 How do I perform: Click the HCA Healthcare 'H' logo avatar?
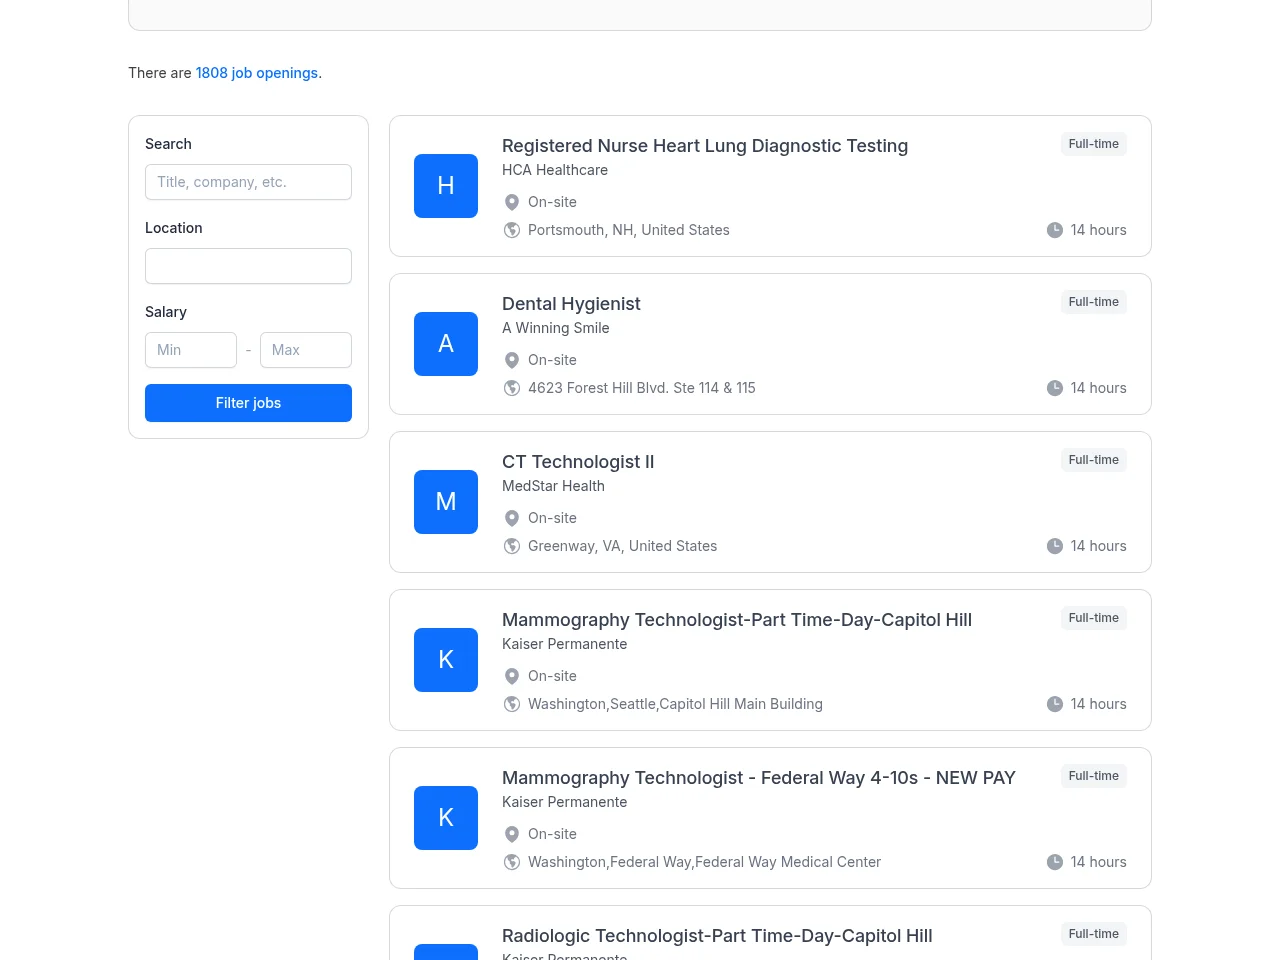tap(446, 186)
